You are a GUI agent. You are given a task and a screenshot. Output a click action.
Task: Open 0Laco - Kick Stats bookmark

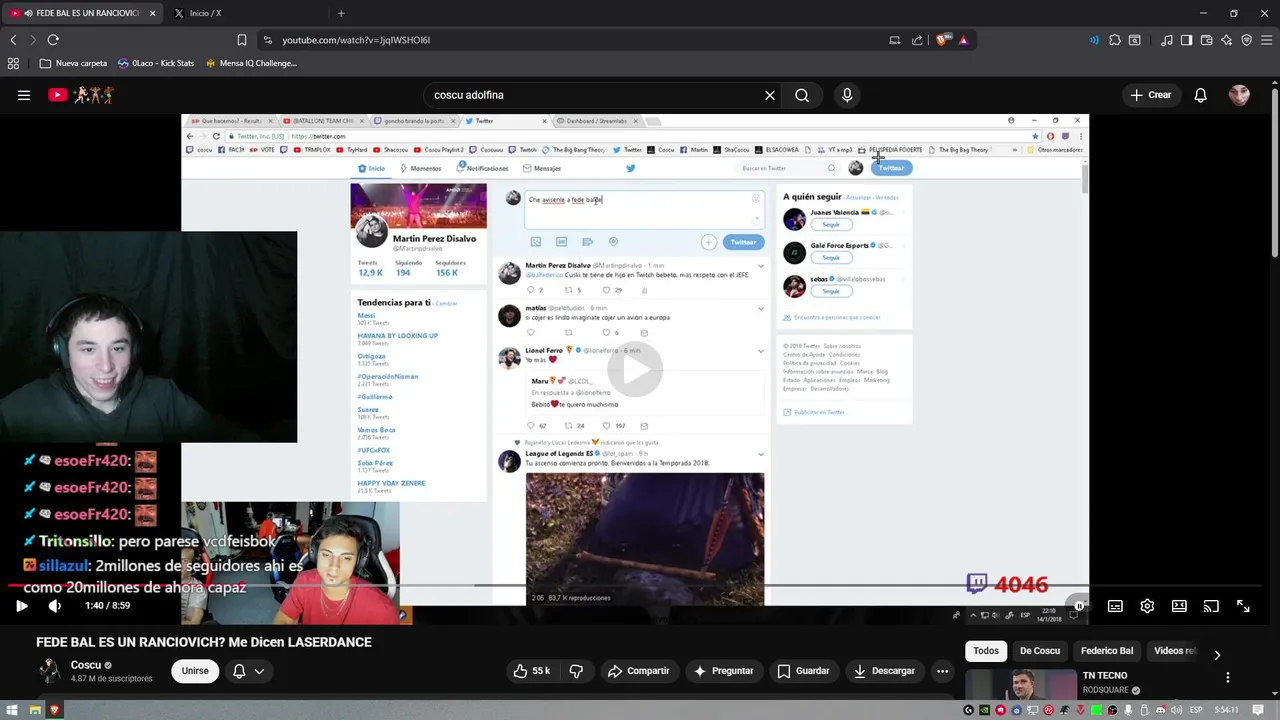[156, 63]
